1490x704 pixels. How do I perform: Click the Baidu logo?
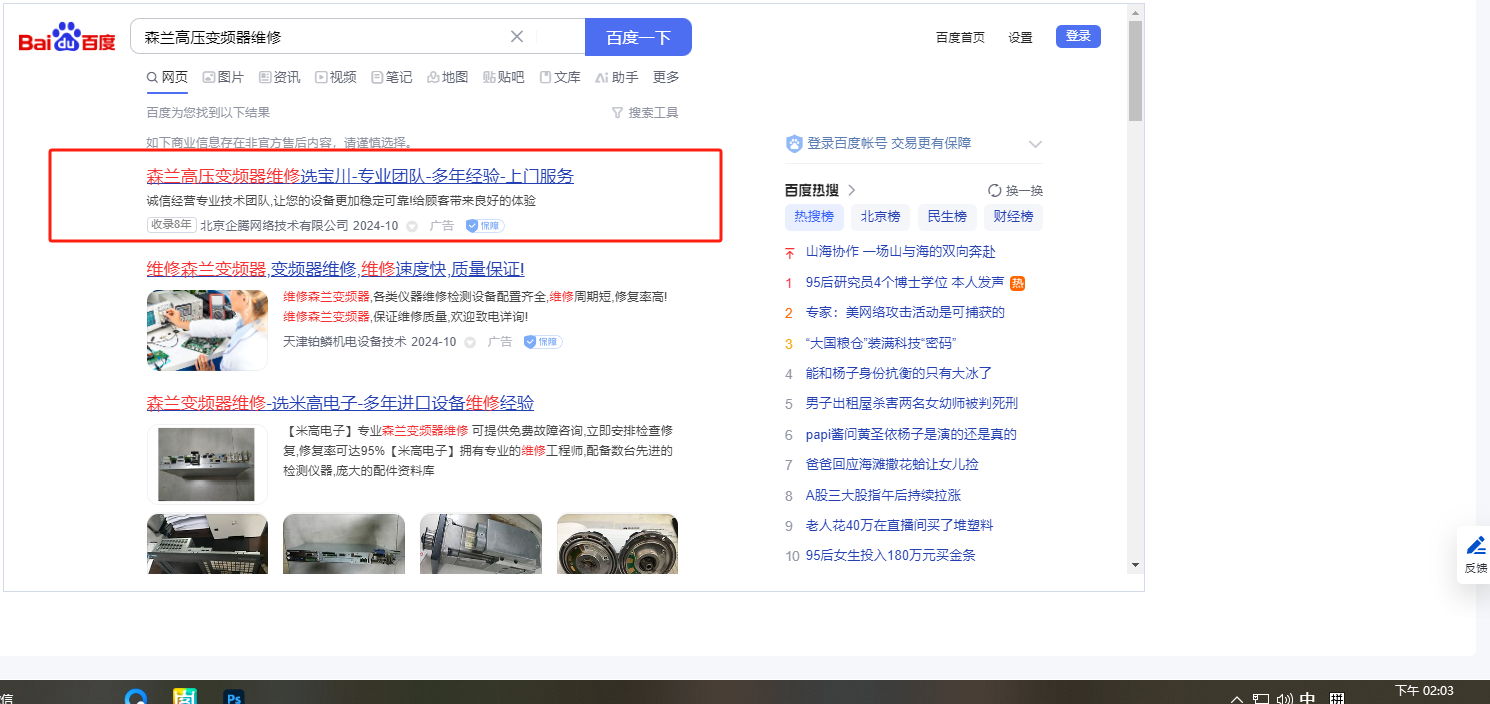(68, 37)
